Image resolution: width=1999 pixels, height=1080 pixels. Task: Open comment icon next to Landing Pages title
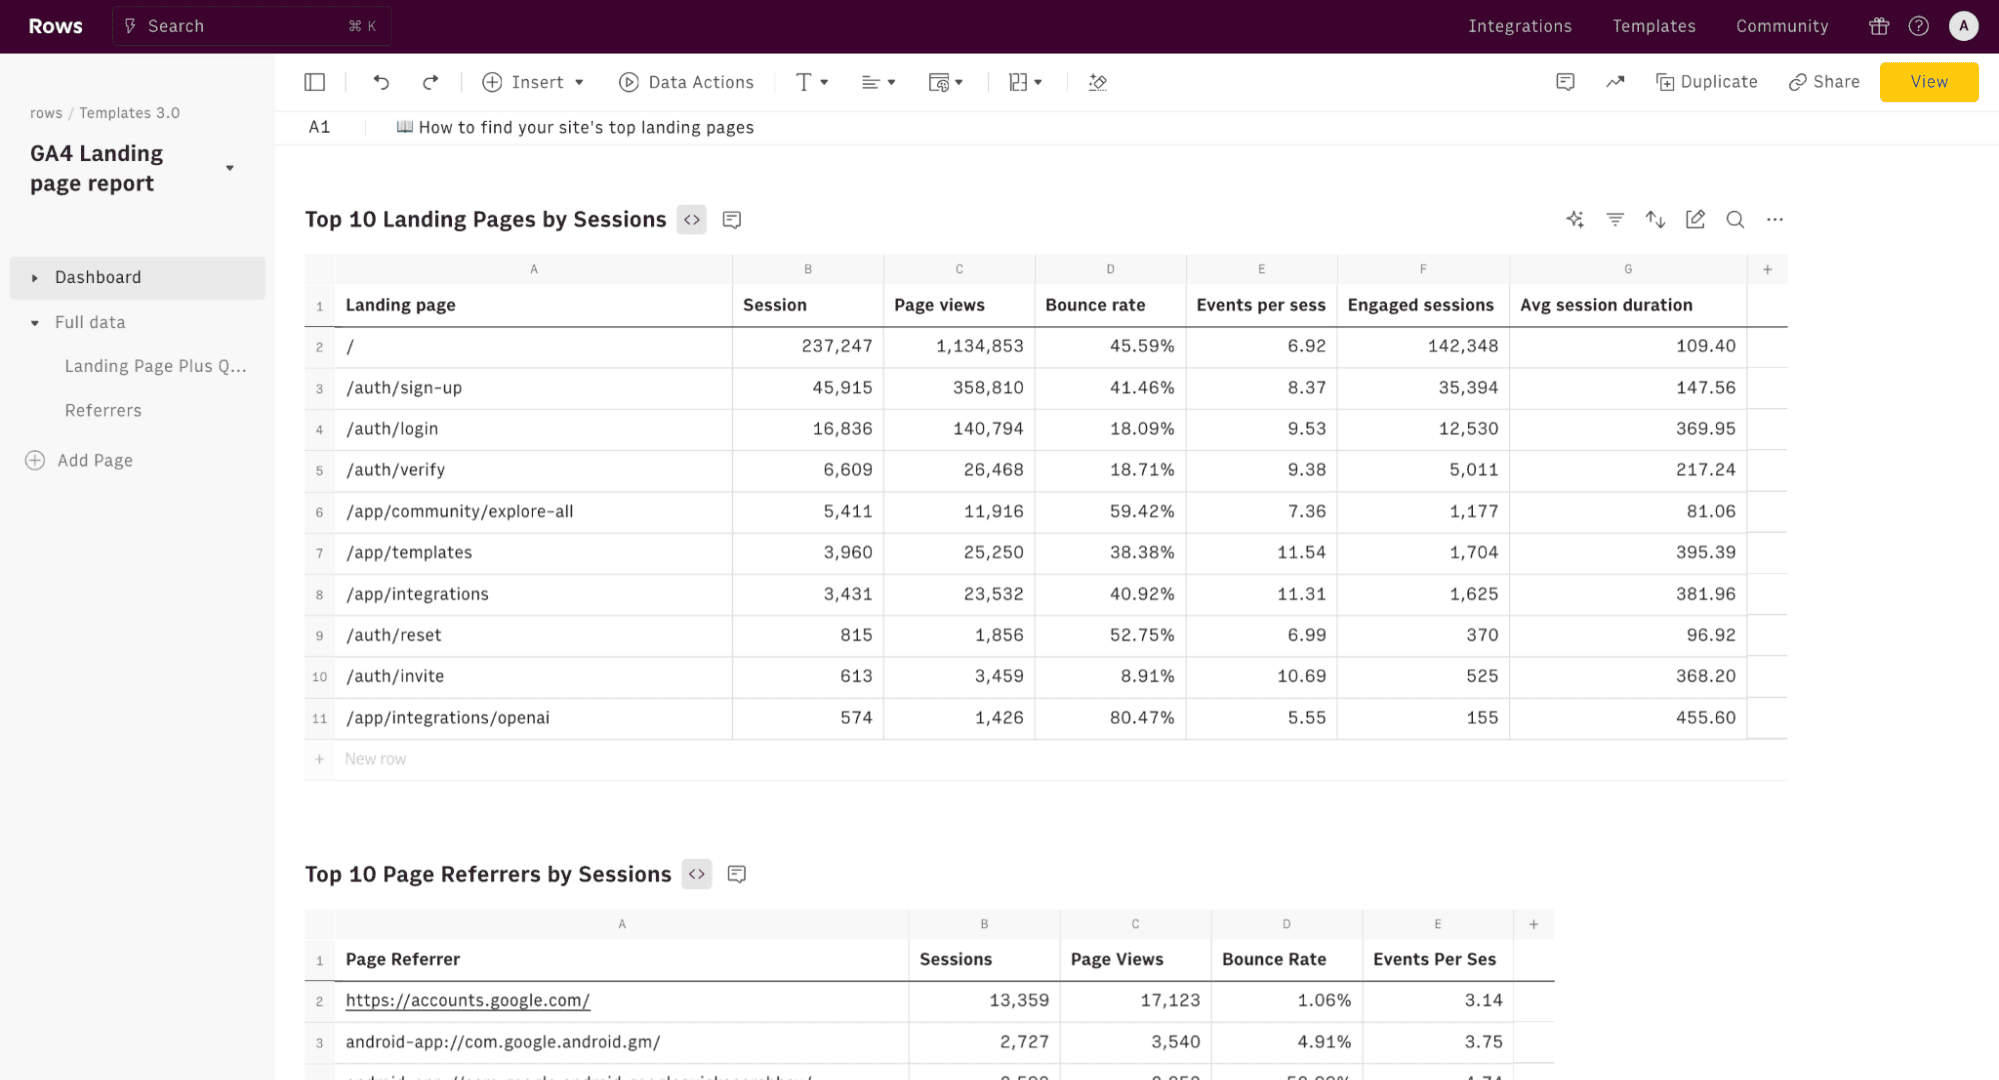[732, 219]
